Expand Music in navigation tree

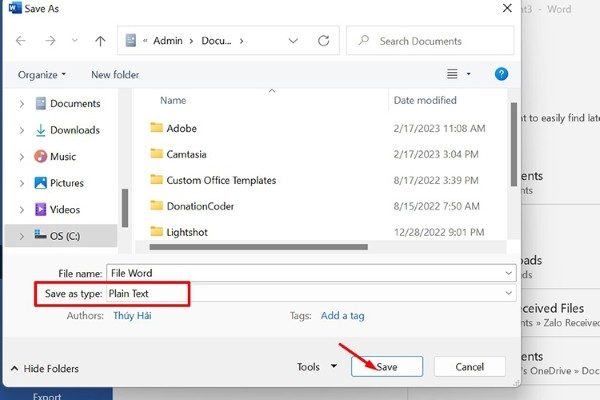(22, 157)
